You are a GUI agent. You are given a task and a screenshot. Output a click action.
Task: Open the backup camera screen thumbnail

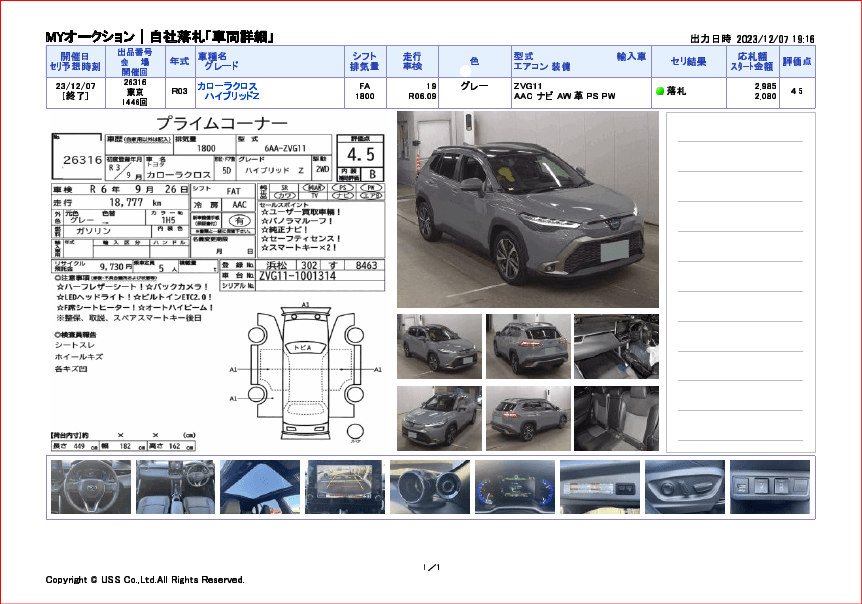344,487
